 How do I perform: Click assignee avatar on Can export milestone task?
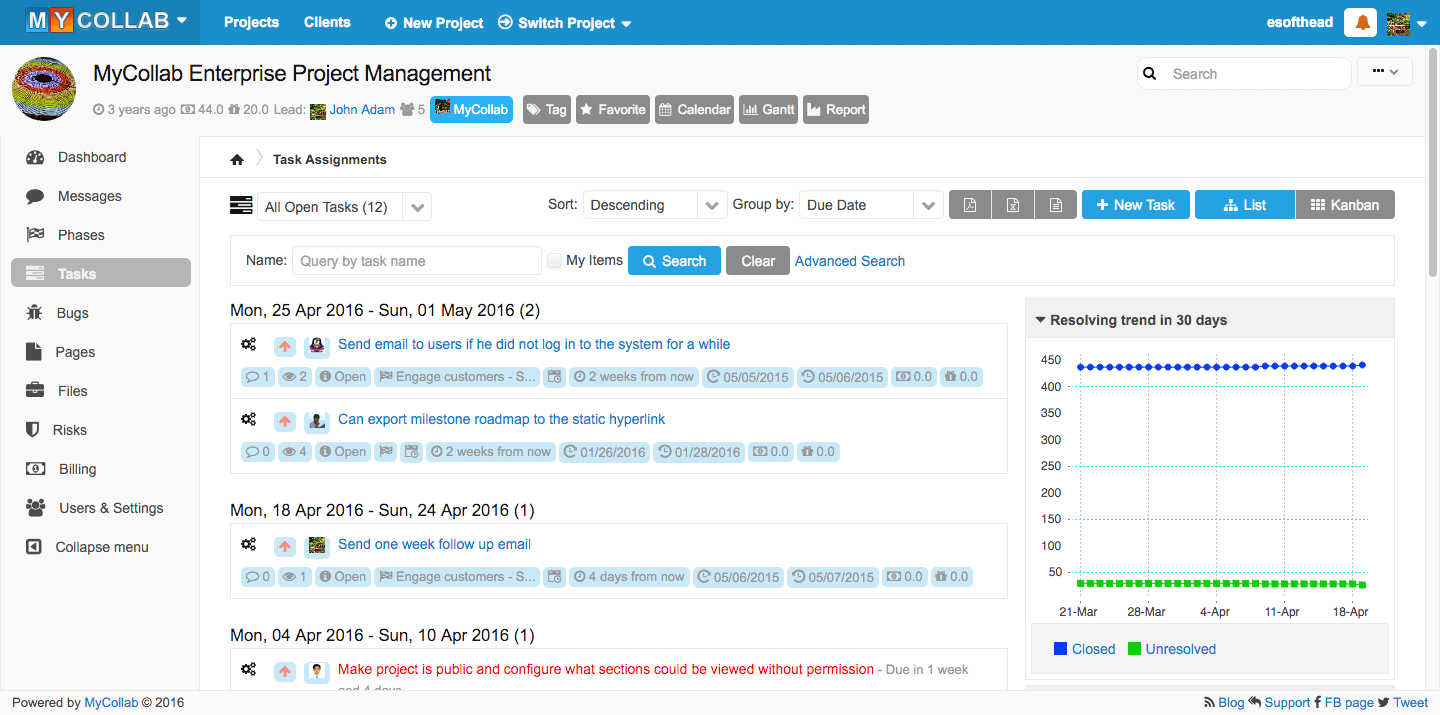coord(317,421)
